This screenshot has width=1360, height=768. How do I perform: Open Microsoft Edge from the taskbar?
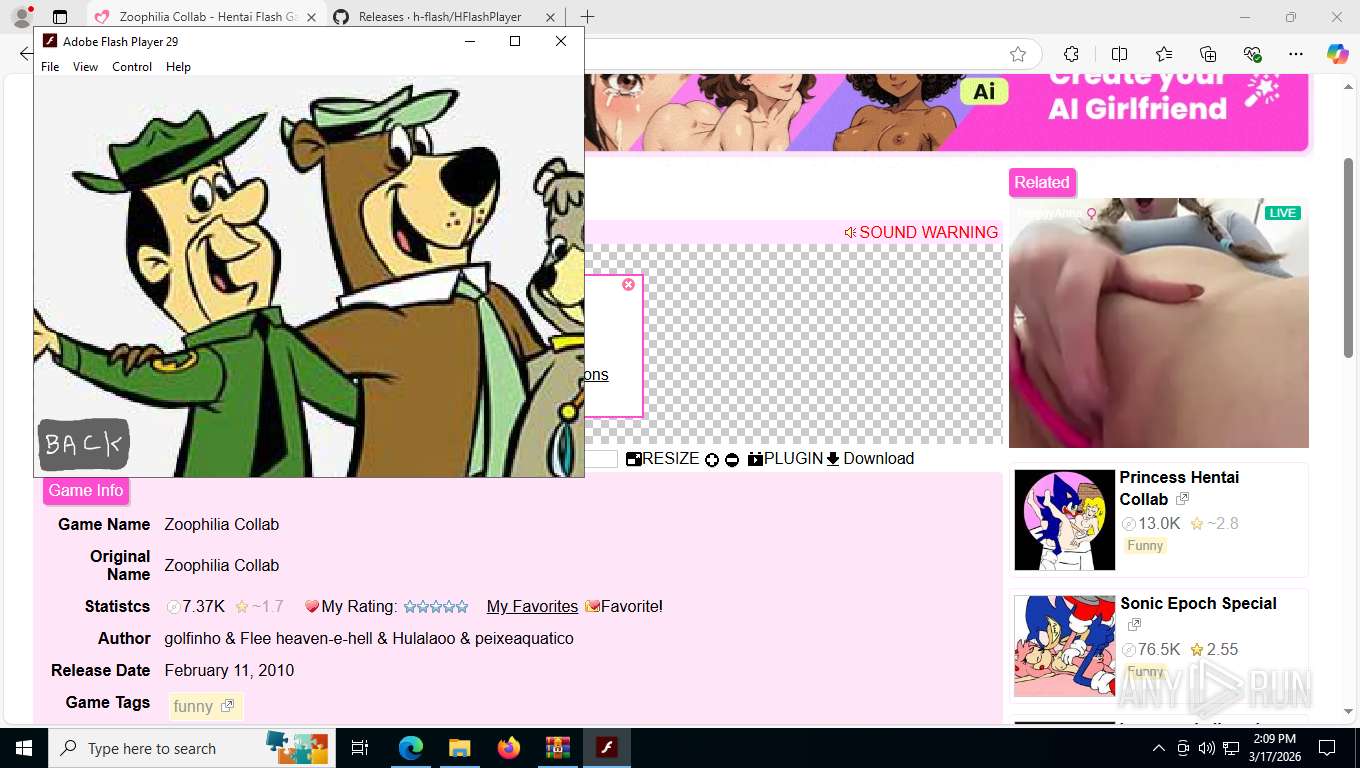click(x=411, y=748)
